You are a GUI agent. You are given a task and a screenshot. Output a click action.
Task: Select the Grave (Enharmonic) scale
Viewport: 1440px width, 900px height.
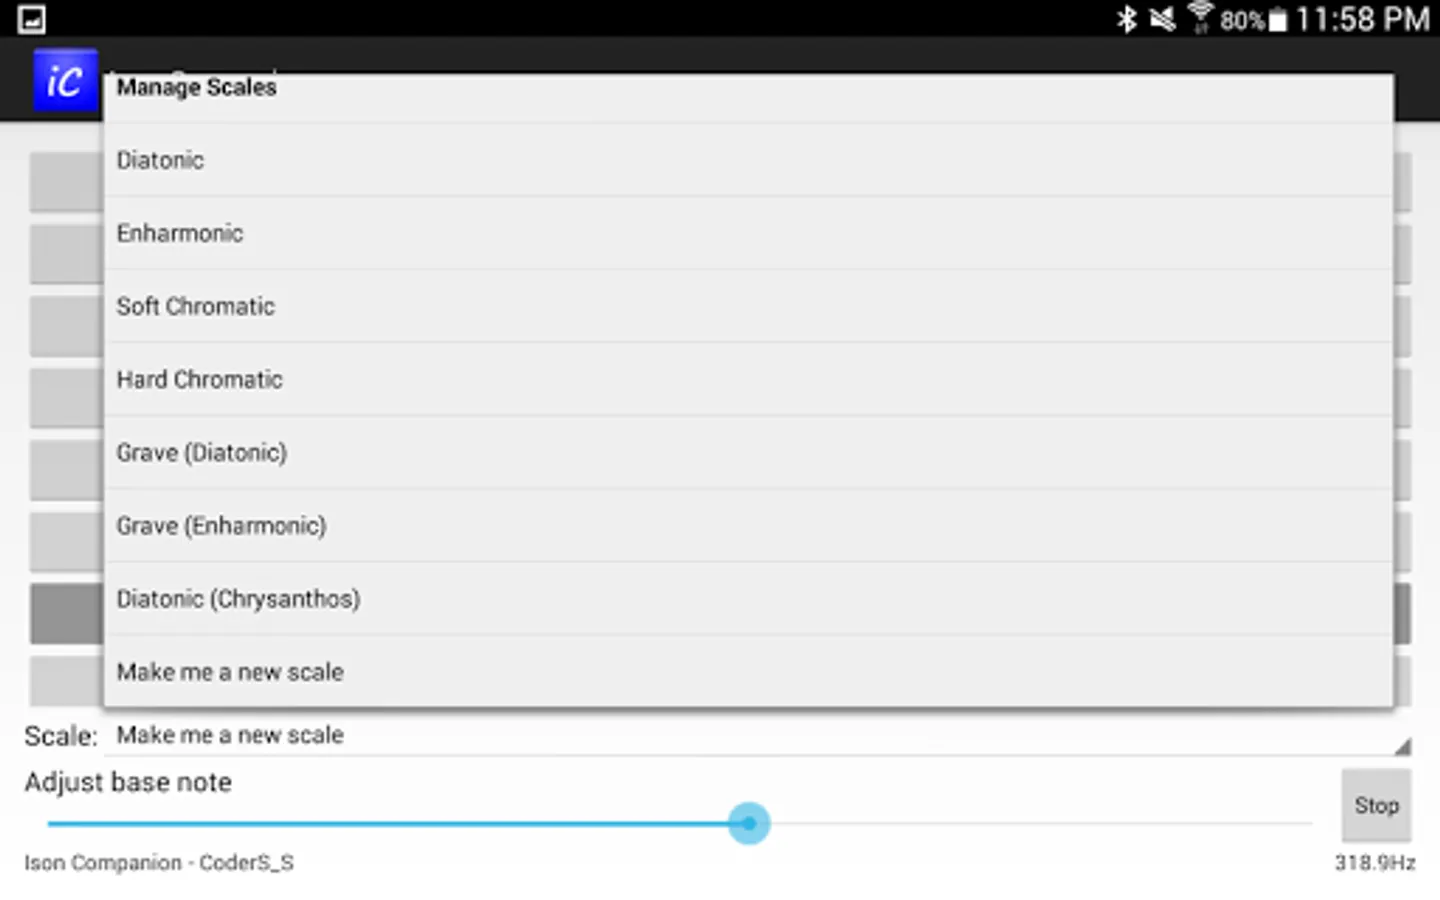(x=748, y=525)
